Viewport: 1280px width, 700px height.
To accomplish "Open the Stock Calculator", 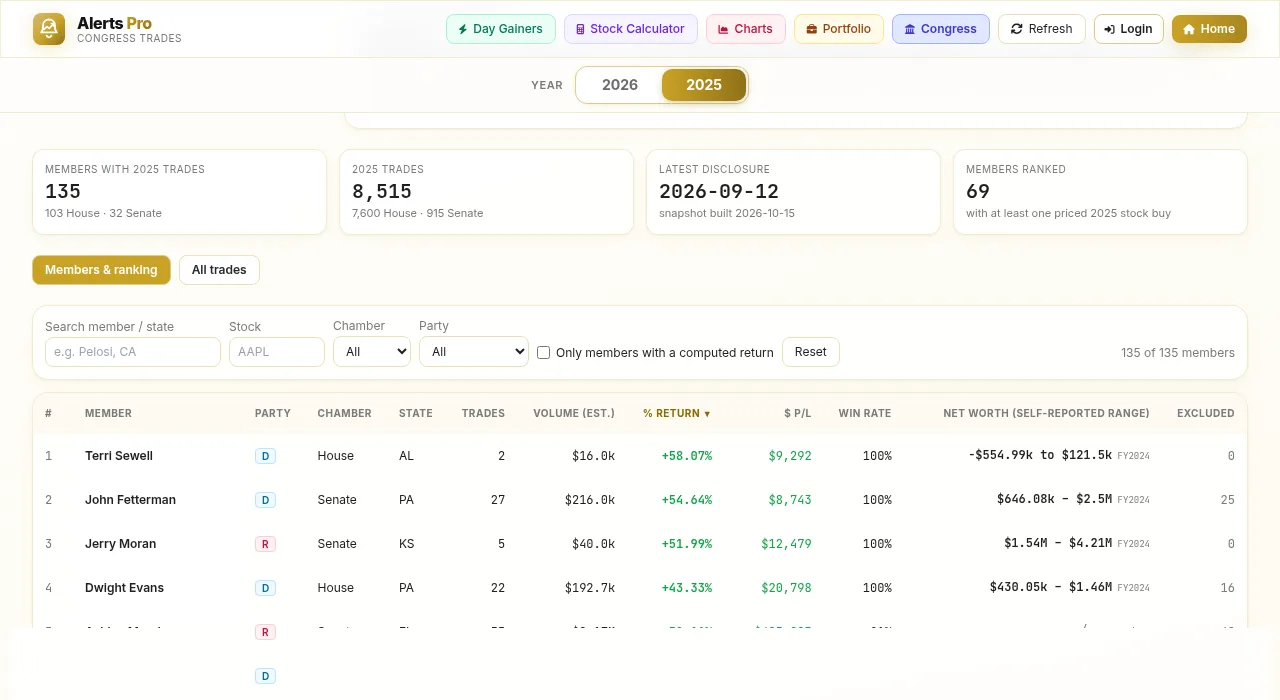I will click(630, 29).
